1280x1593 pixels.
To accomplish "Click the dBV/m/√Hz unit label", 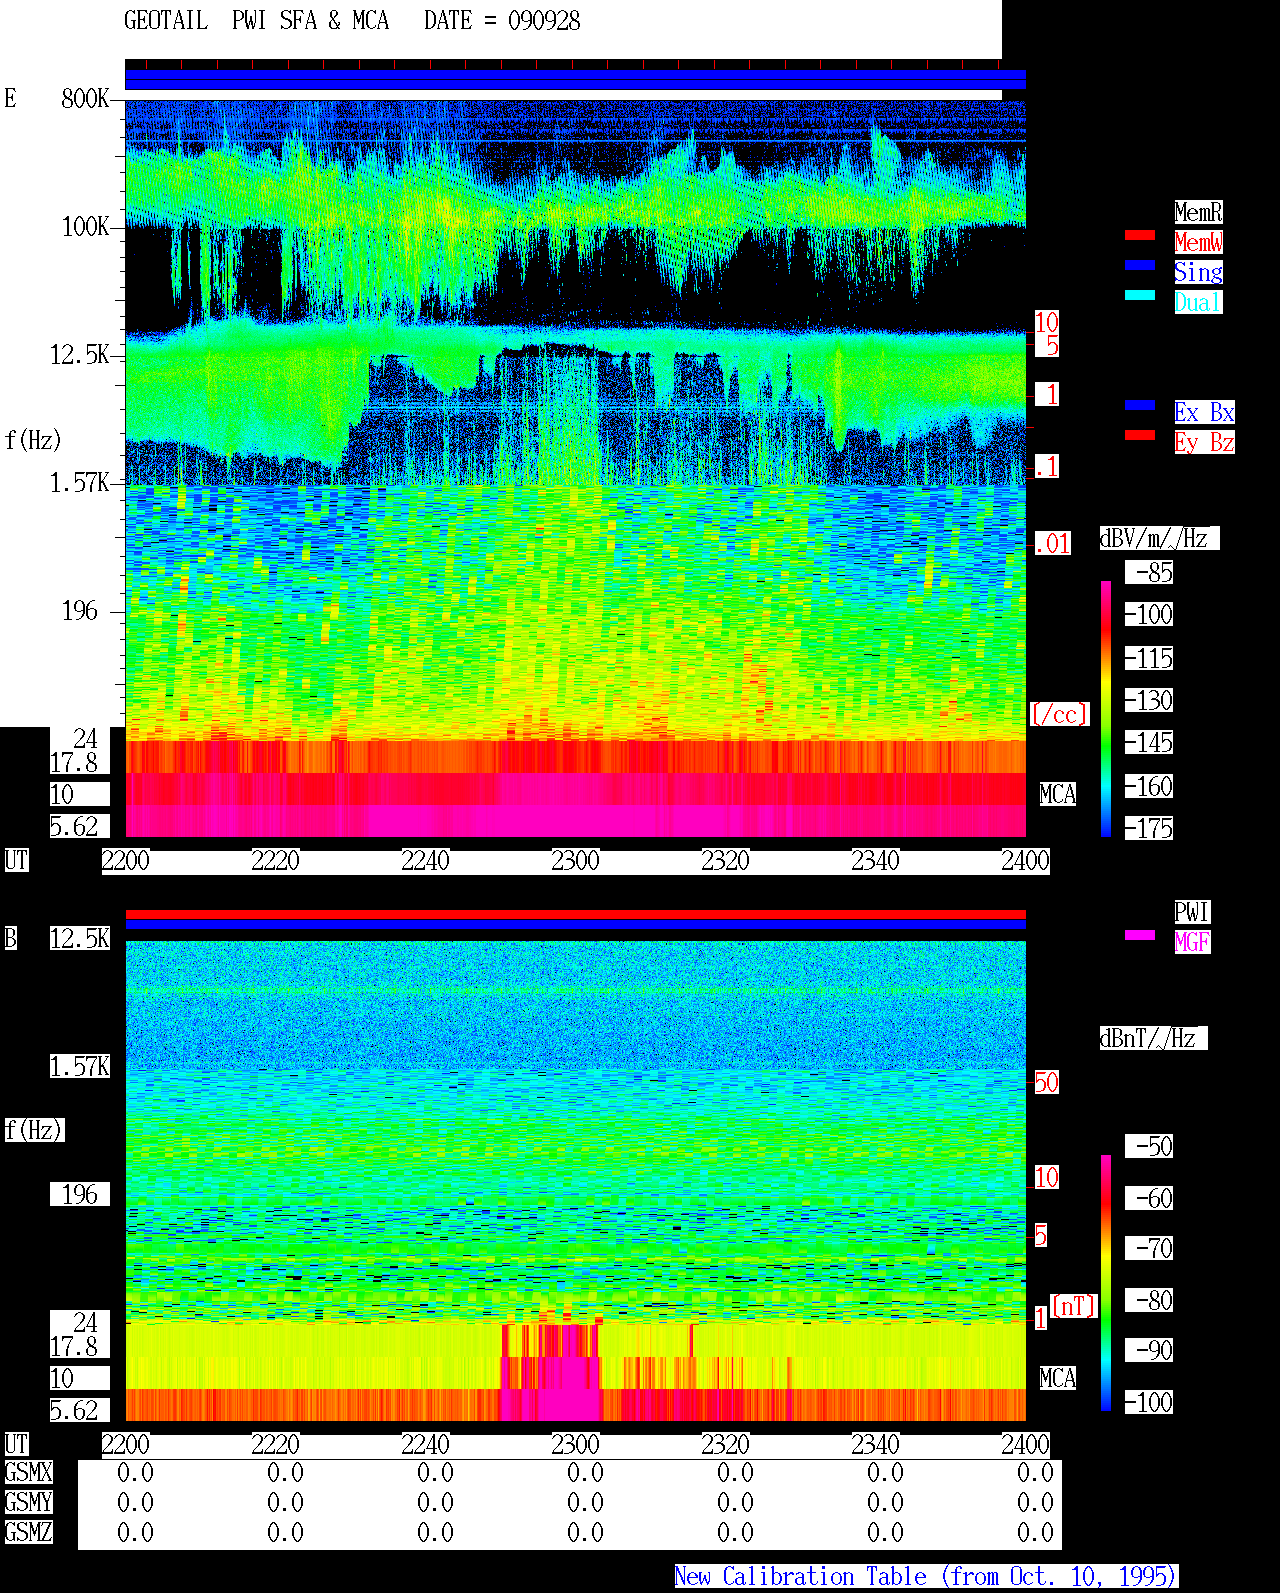I will click(x=1159, y=538).
